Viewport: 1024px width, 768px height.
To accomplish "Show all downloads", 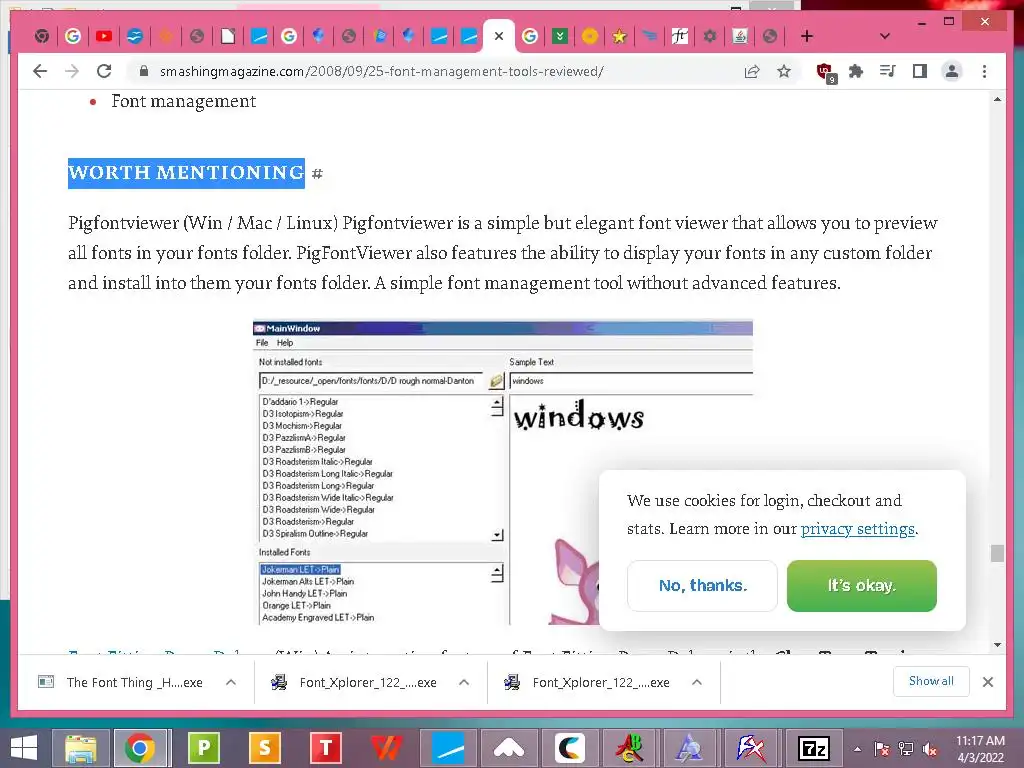I will (931, 681).
